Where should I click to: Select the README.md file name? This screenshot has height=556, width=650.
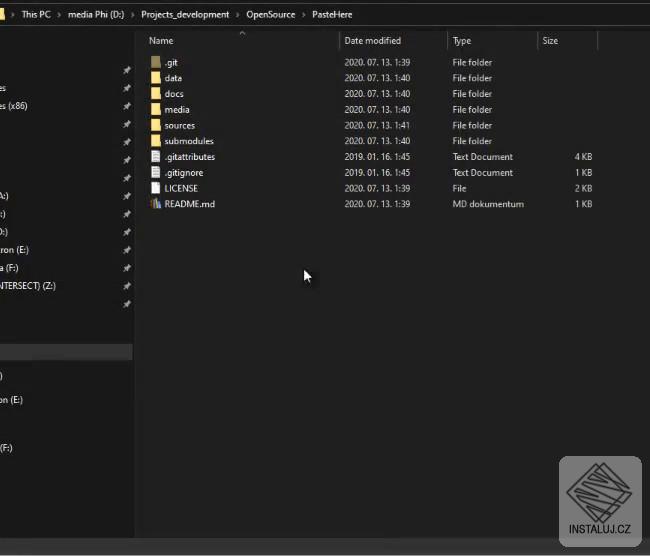pos(189,204)
